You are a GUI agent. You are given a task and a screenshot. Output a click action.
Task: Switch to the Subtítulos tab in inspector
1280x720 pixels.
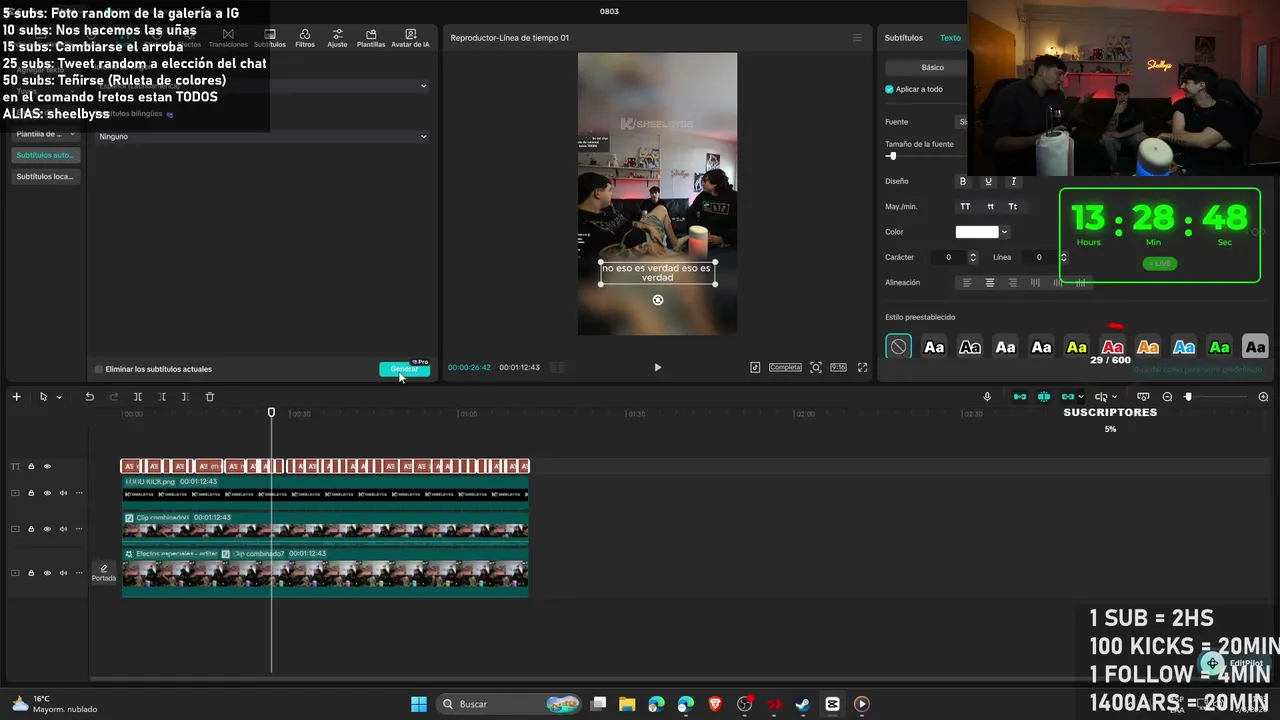(x=904, y=38)
